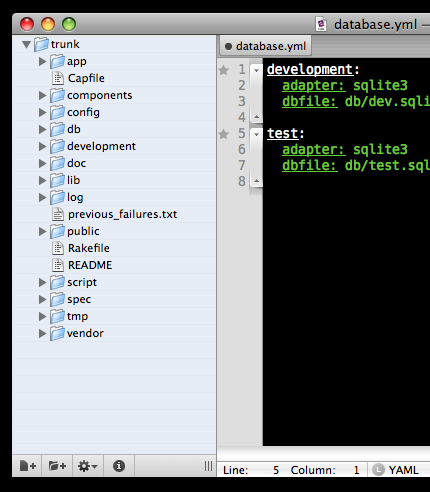Click the info button in project drawer
Image resolution: width=430 pixels, height=492 pixels.
point(119,466)
